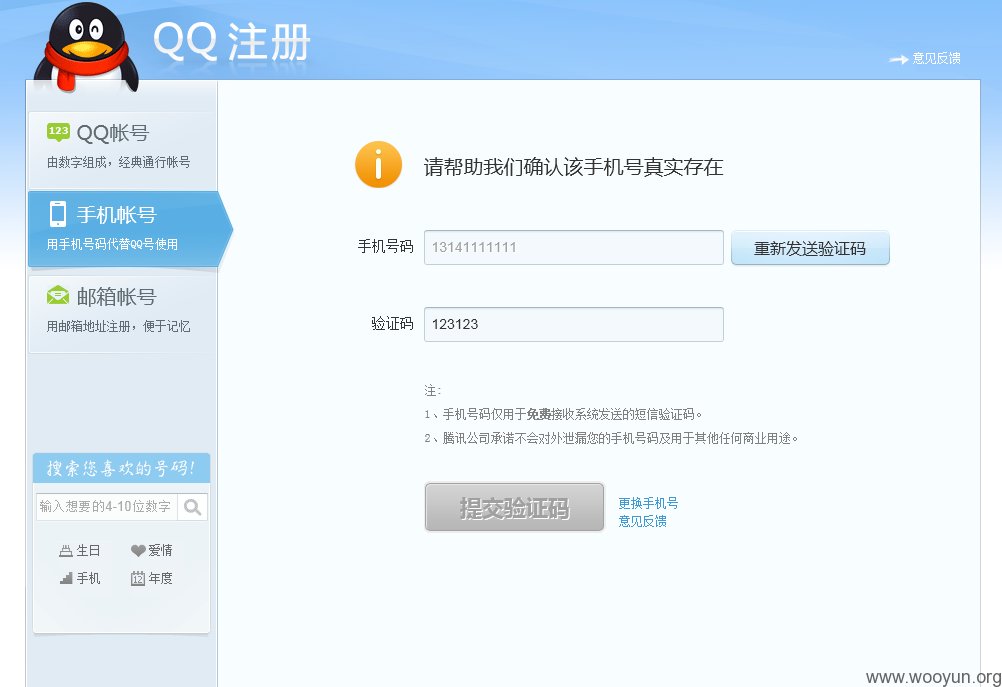The image size is (1002, 687).
Task: Click the 用手机号码代替QQ号使用 subtitle
Action: click(112, 244)
